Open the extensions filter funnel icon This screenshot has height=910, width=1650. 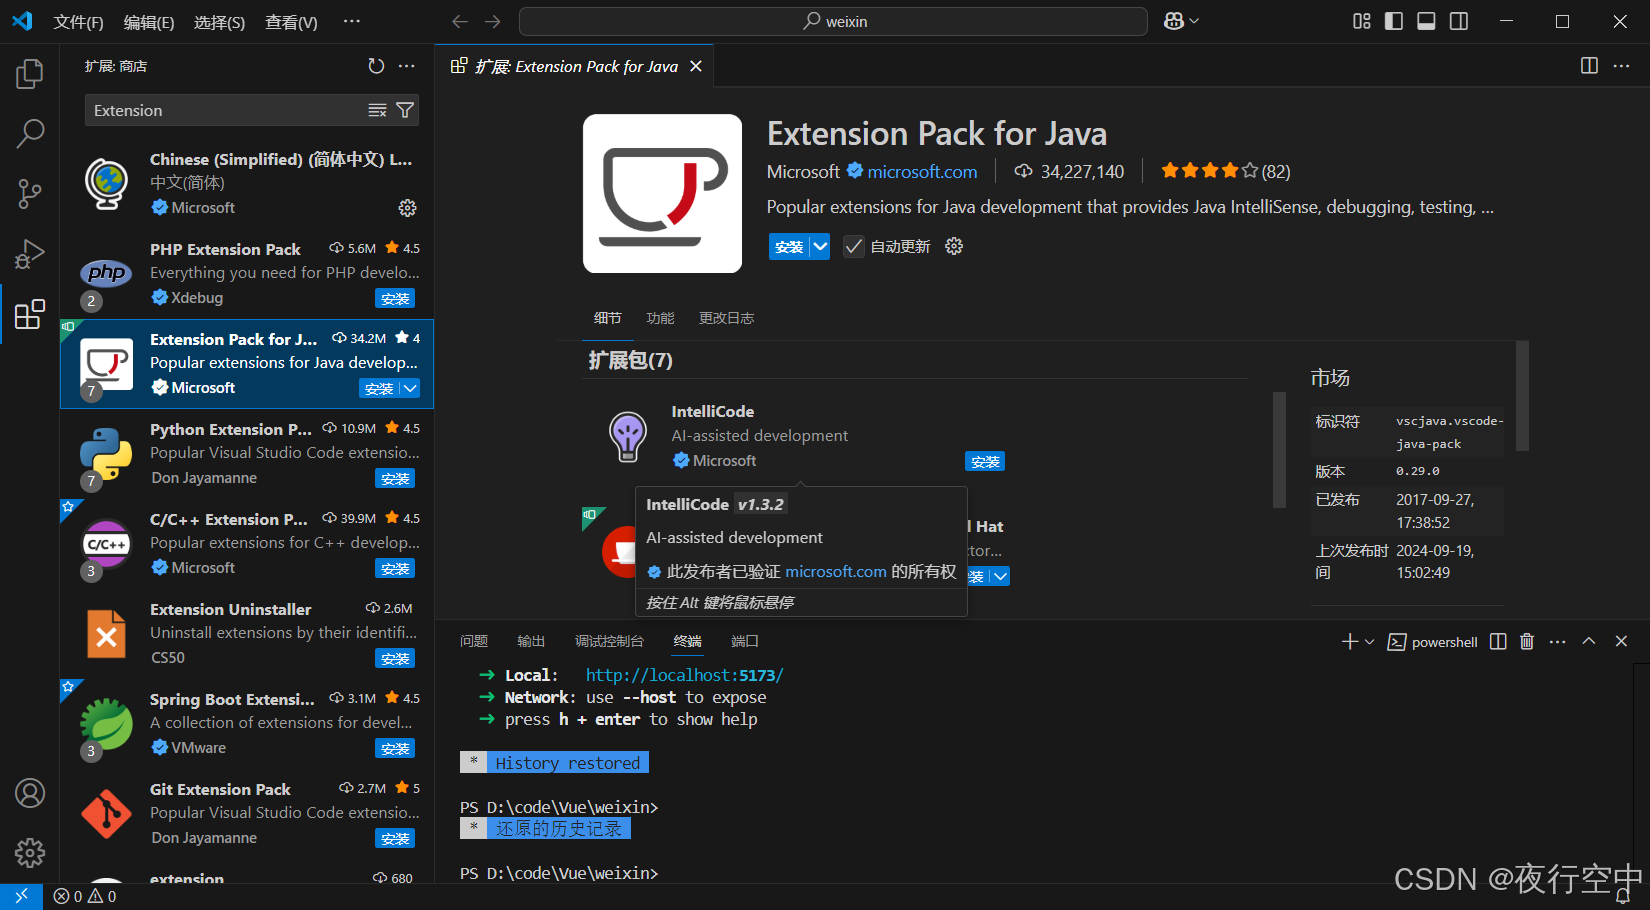[405, 110]
